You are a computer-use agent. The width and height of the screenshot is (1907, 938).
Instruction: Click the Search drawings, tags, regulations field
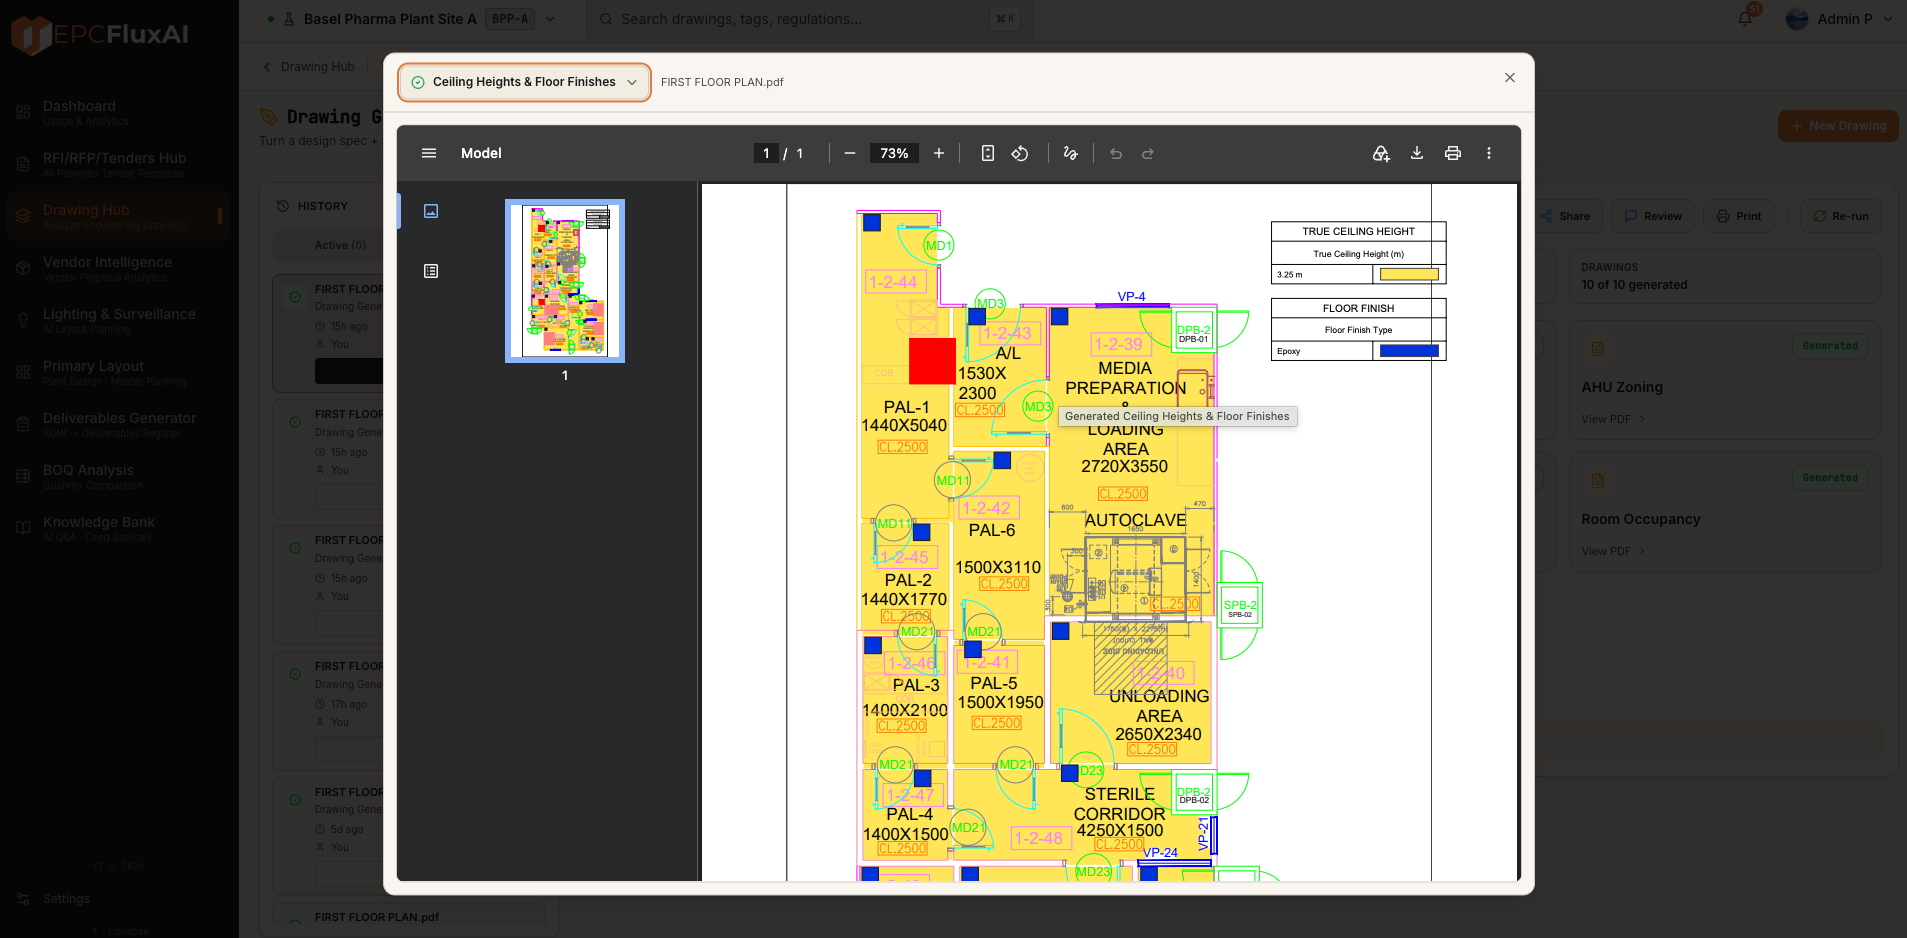click(x=810, y=19)
